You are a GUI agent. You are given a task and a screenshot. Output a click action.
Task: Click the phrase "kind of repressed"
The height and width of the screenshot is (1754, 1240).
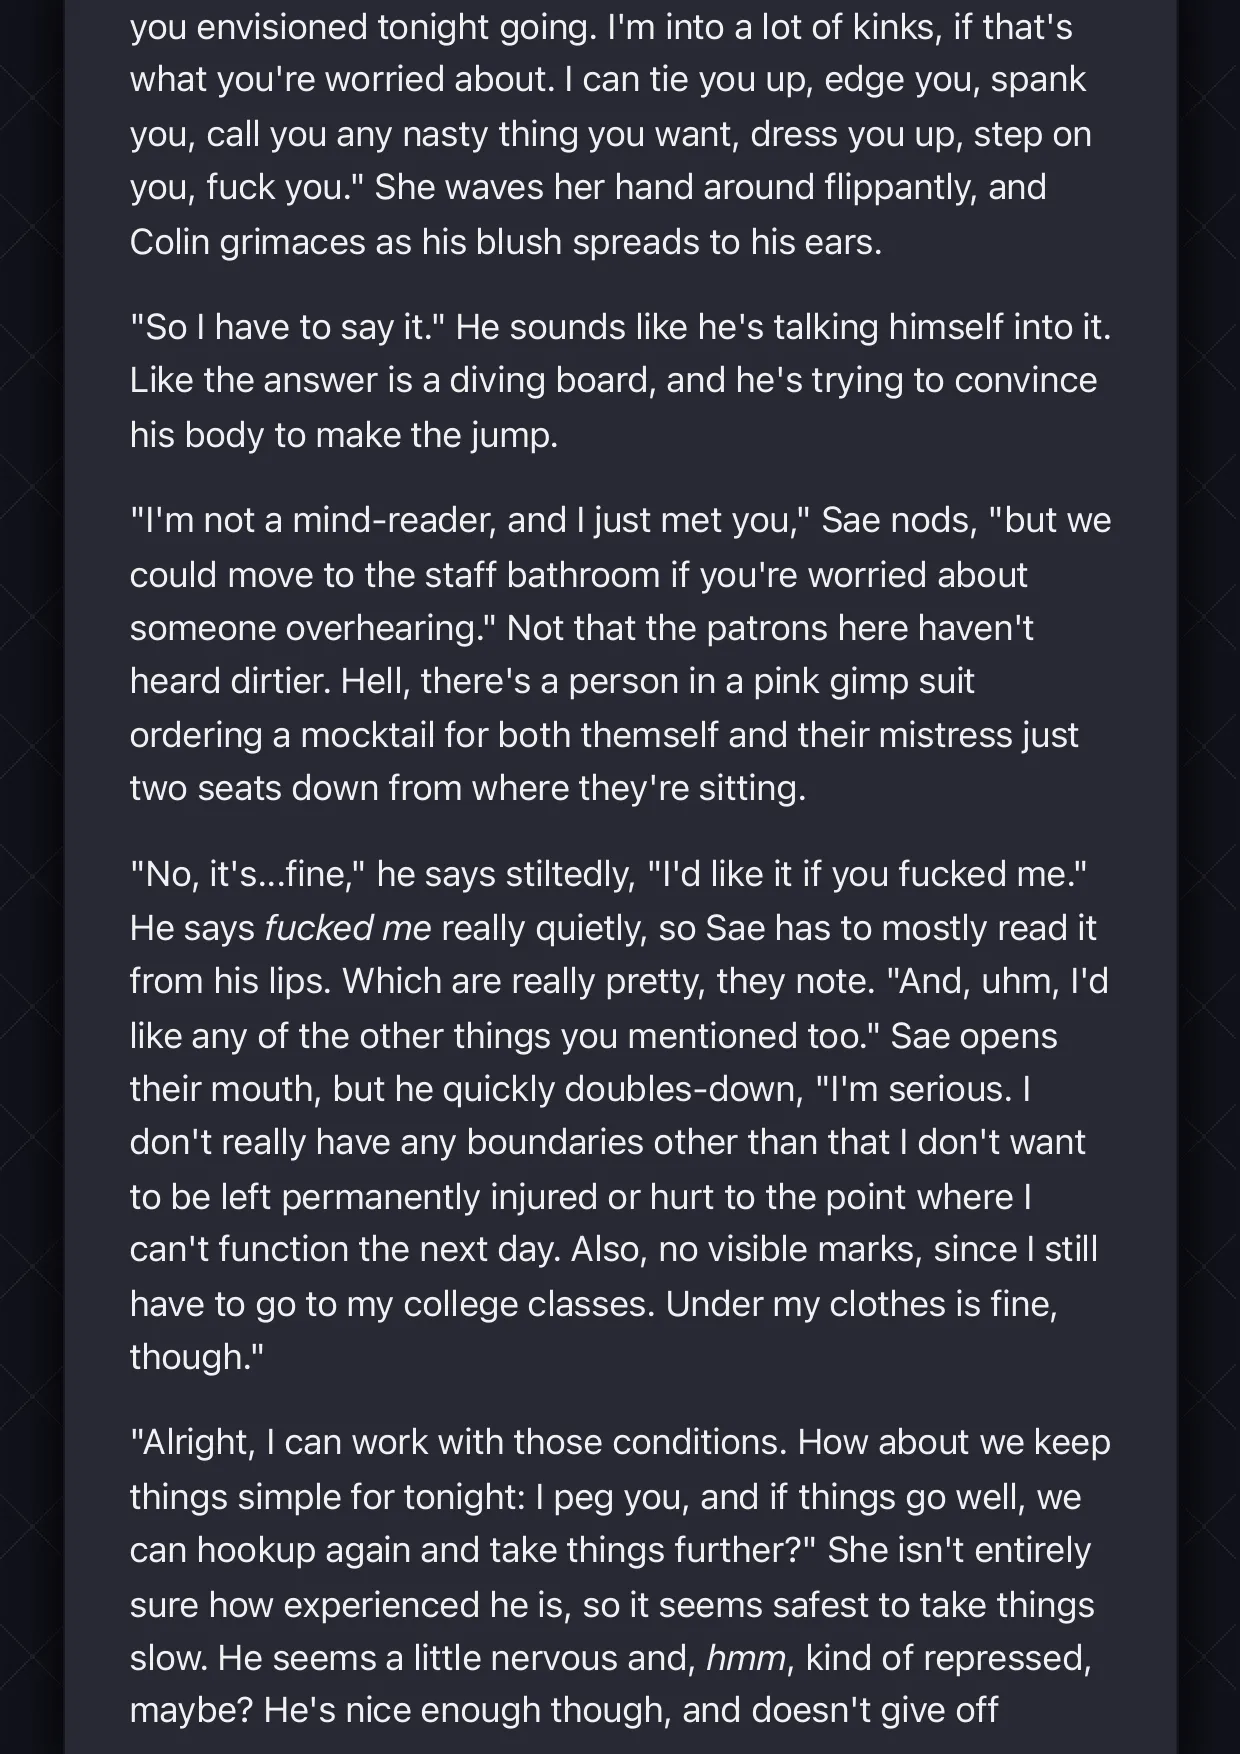pyautogui.click(x=947, y=1658)
